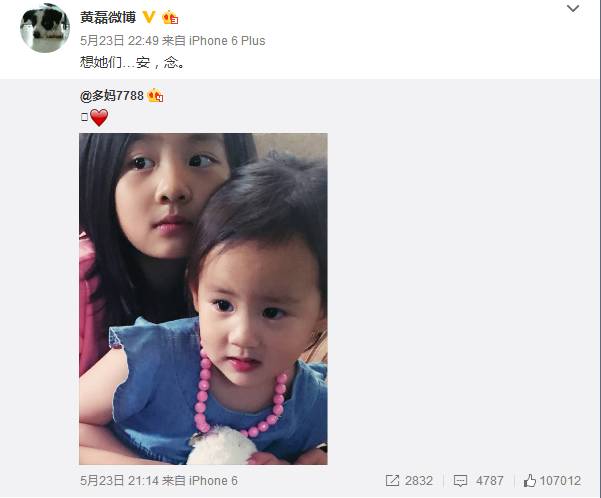This screenshot has height=498, width=601.
Task: Open the iPhone 6 source link
Action: pos(213,481)
